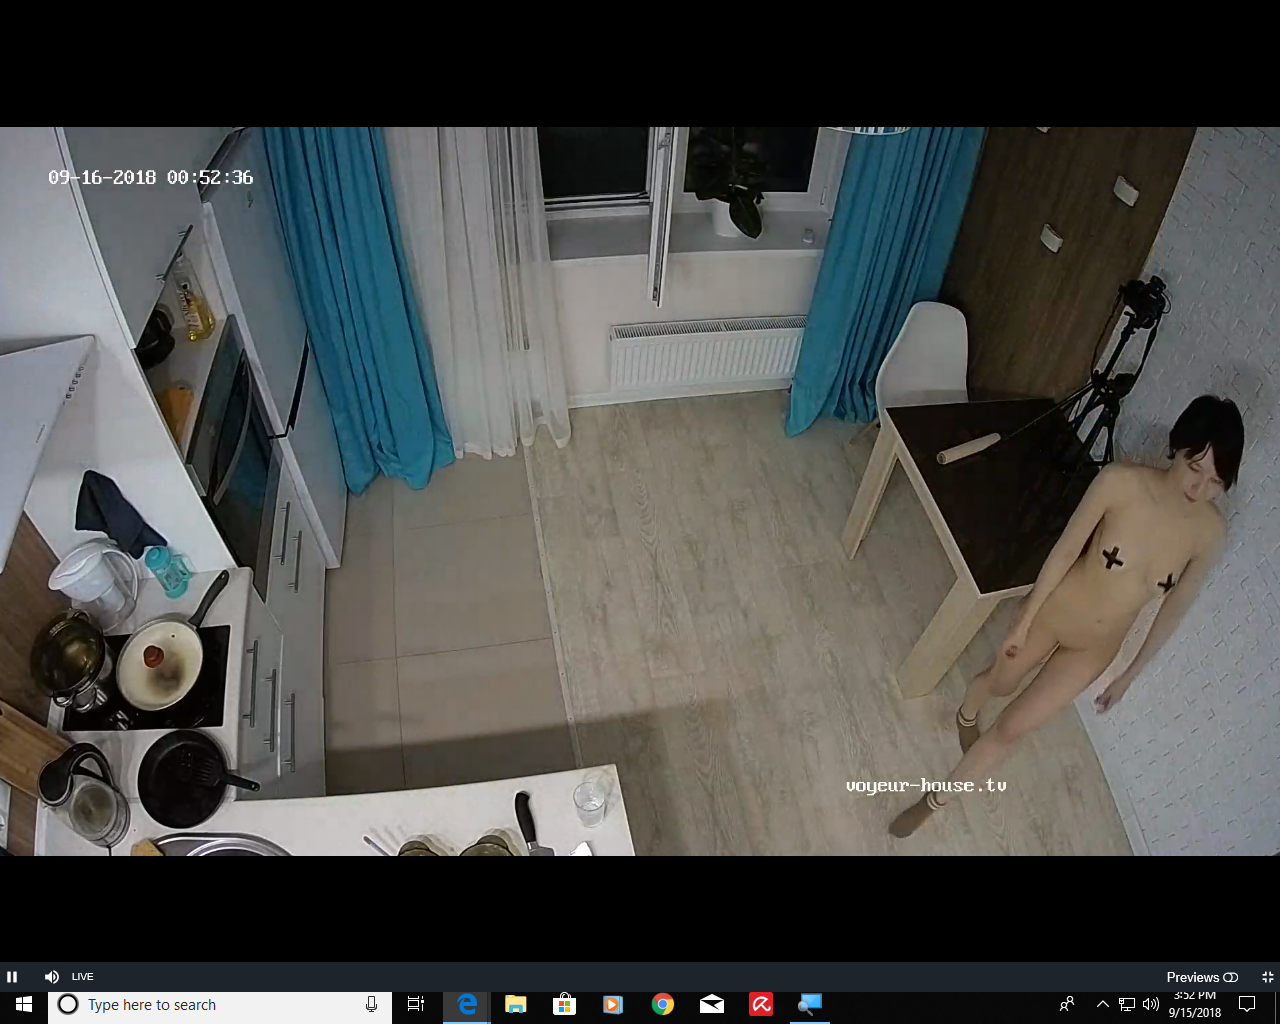The width and height of the screenshot is (1280, 1024).
Task: Open the system volume tray control
Action: 1151,1005
